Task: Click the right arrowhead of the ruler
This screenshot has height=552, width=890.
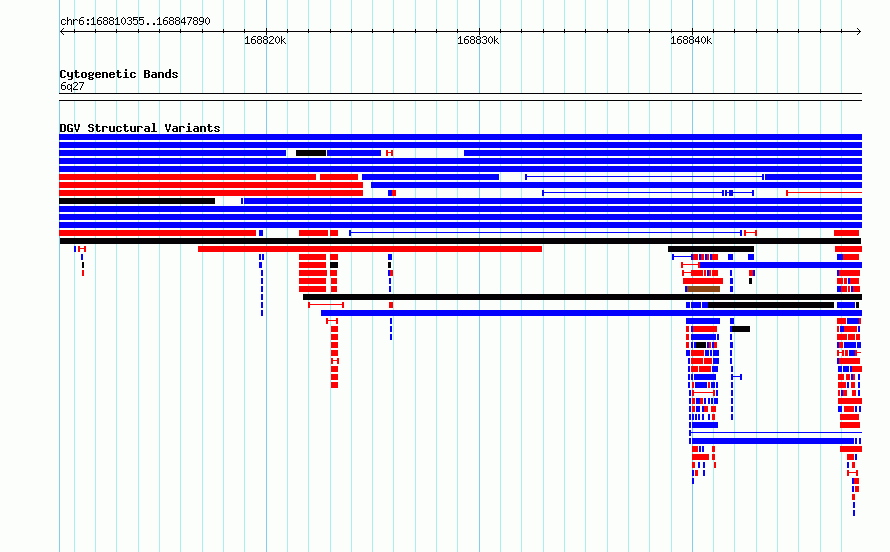Action: coord(859,32)
